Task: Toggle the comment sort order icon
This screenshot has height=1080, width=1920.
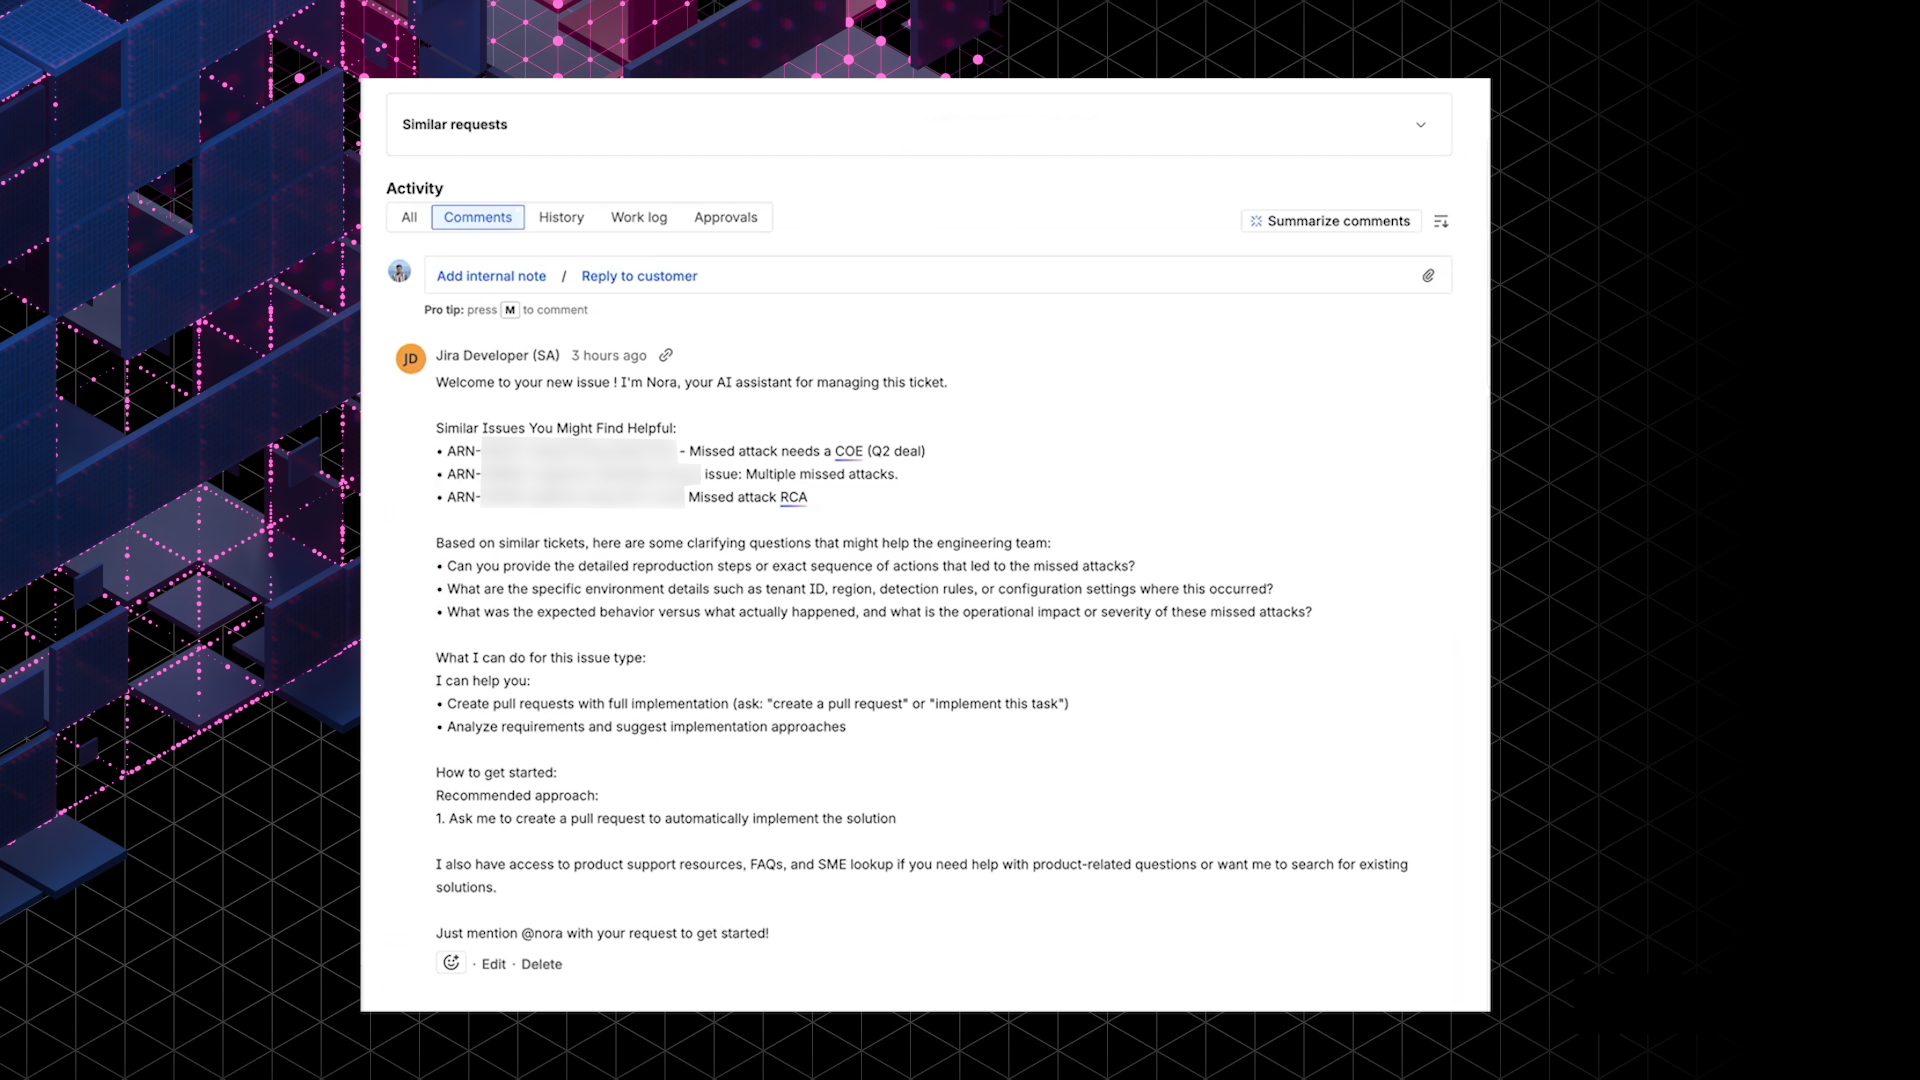Action: pyautogui.click(x=1441, y=221)
